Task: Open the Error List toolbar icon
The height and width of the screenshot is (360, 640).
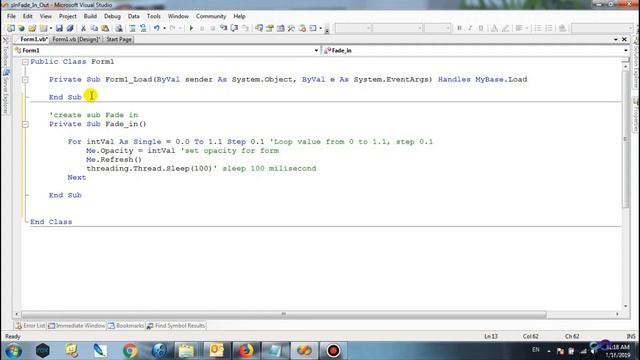Action: (302, 28)
